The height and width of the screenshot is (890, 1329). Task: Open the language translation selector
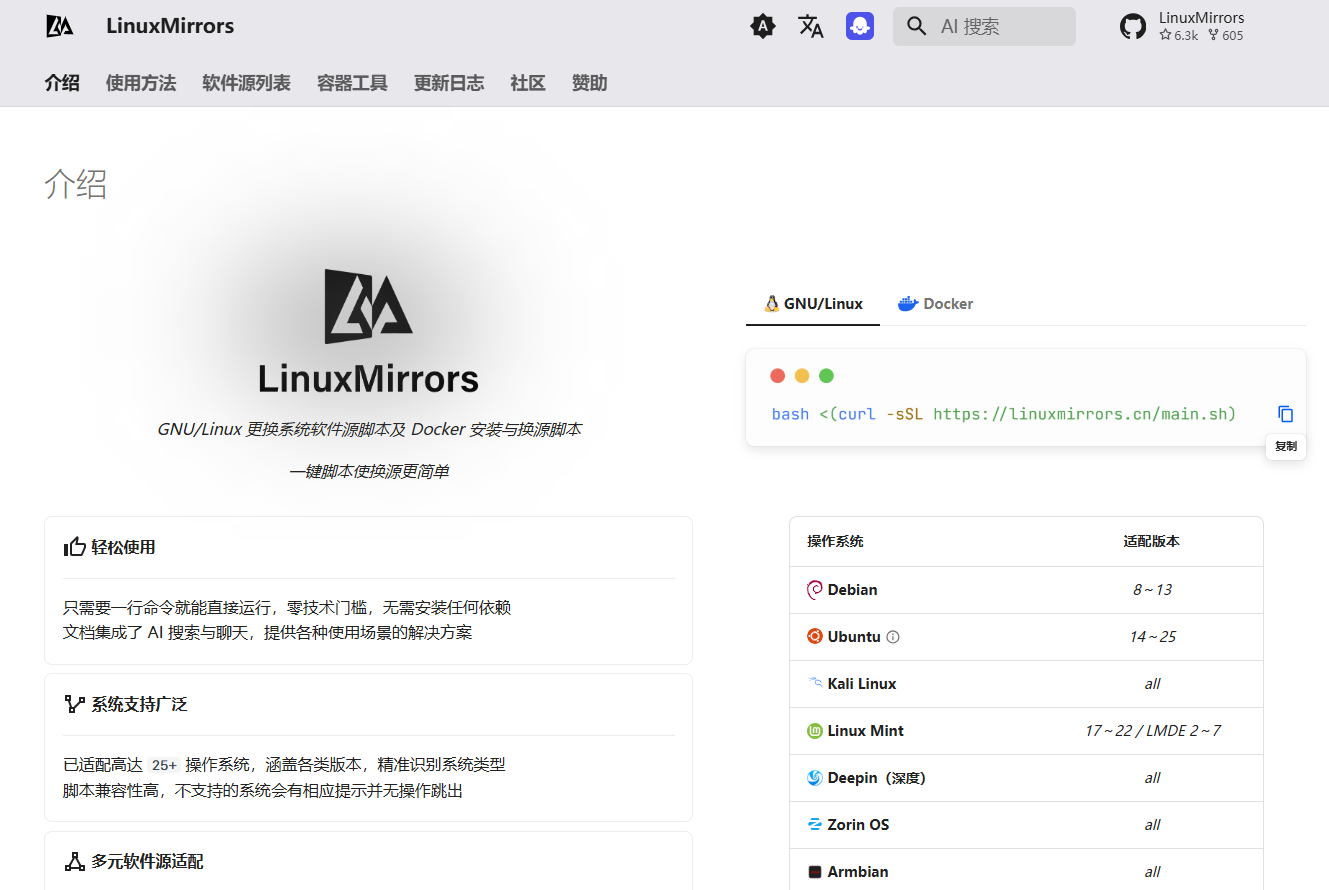tap(811, 27)
